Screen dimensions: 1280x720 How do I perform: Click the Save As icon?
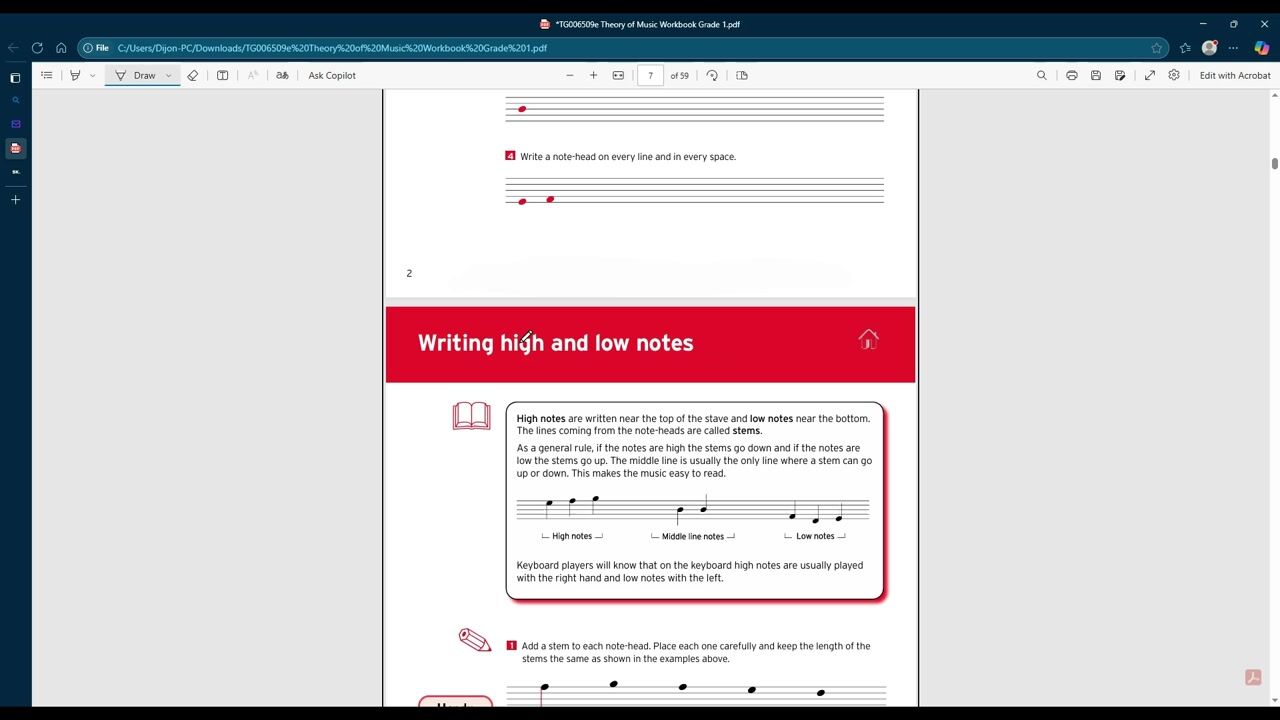pos(1120,75)
